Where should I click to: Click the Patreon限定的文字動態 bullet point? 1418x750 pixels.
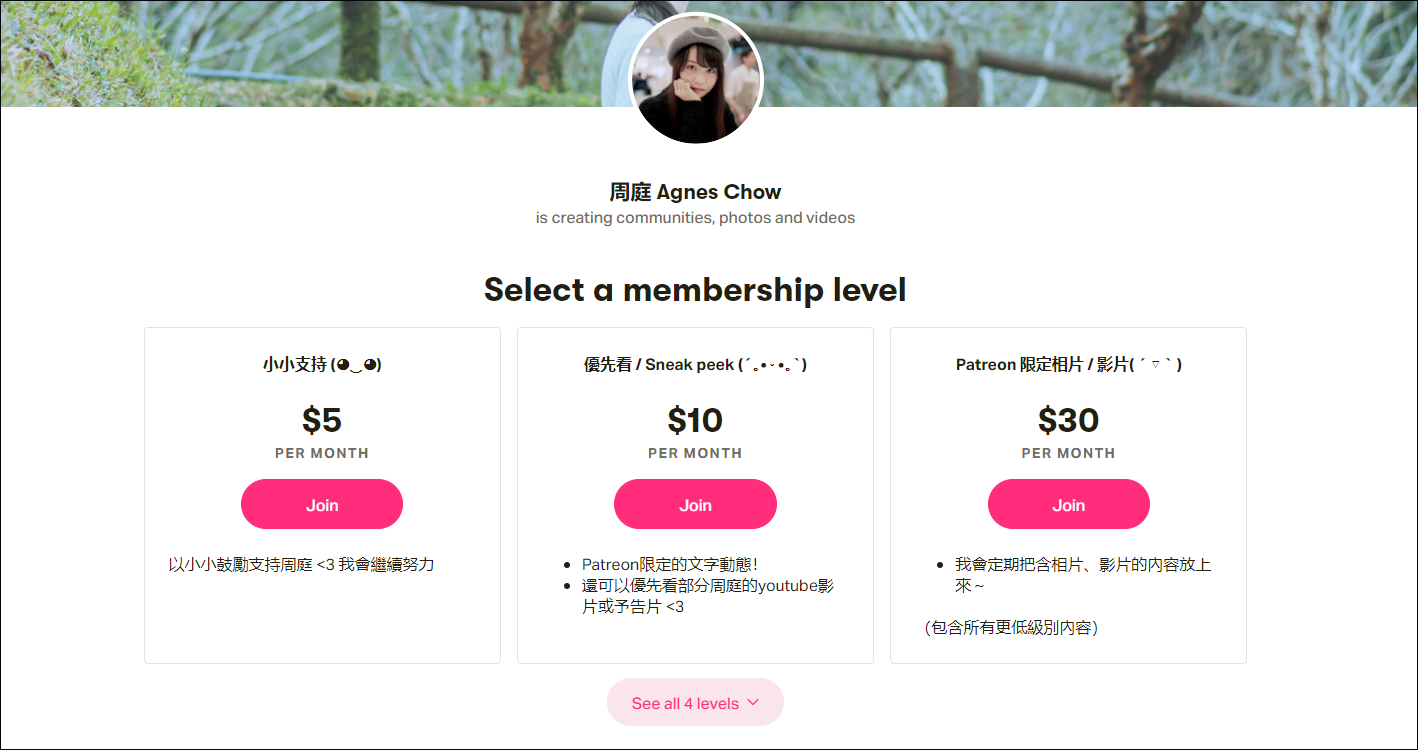676,565
